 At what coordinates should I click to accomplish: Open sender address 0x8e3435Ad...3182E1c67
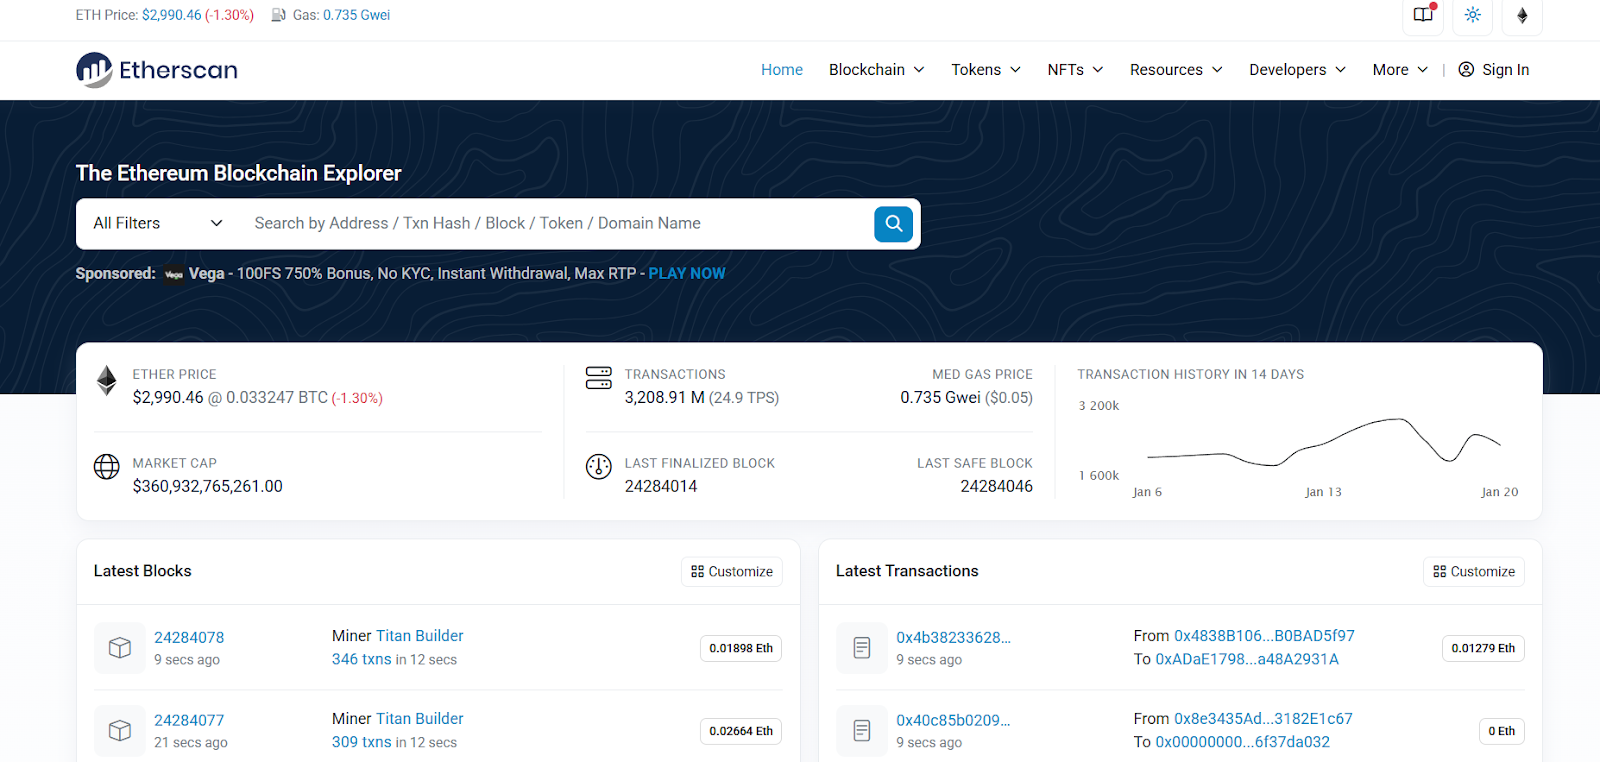tap(1263, 719)
